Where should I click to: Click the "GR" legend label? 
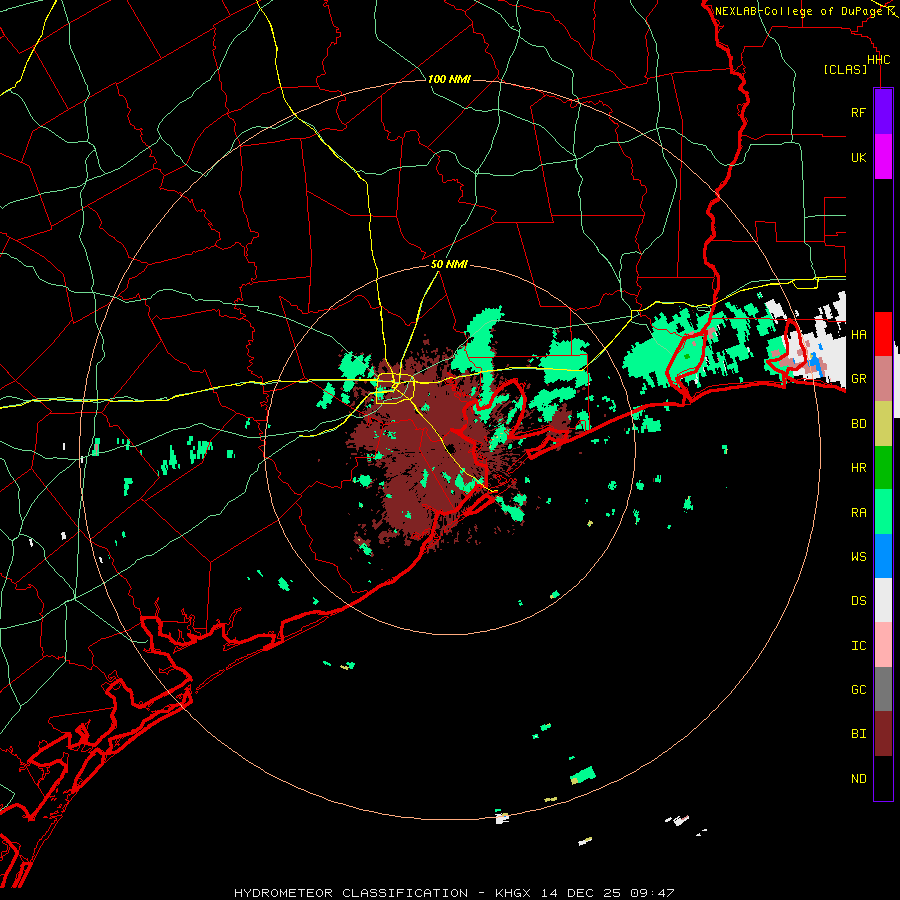(858, 379)
